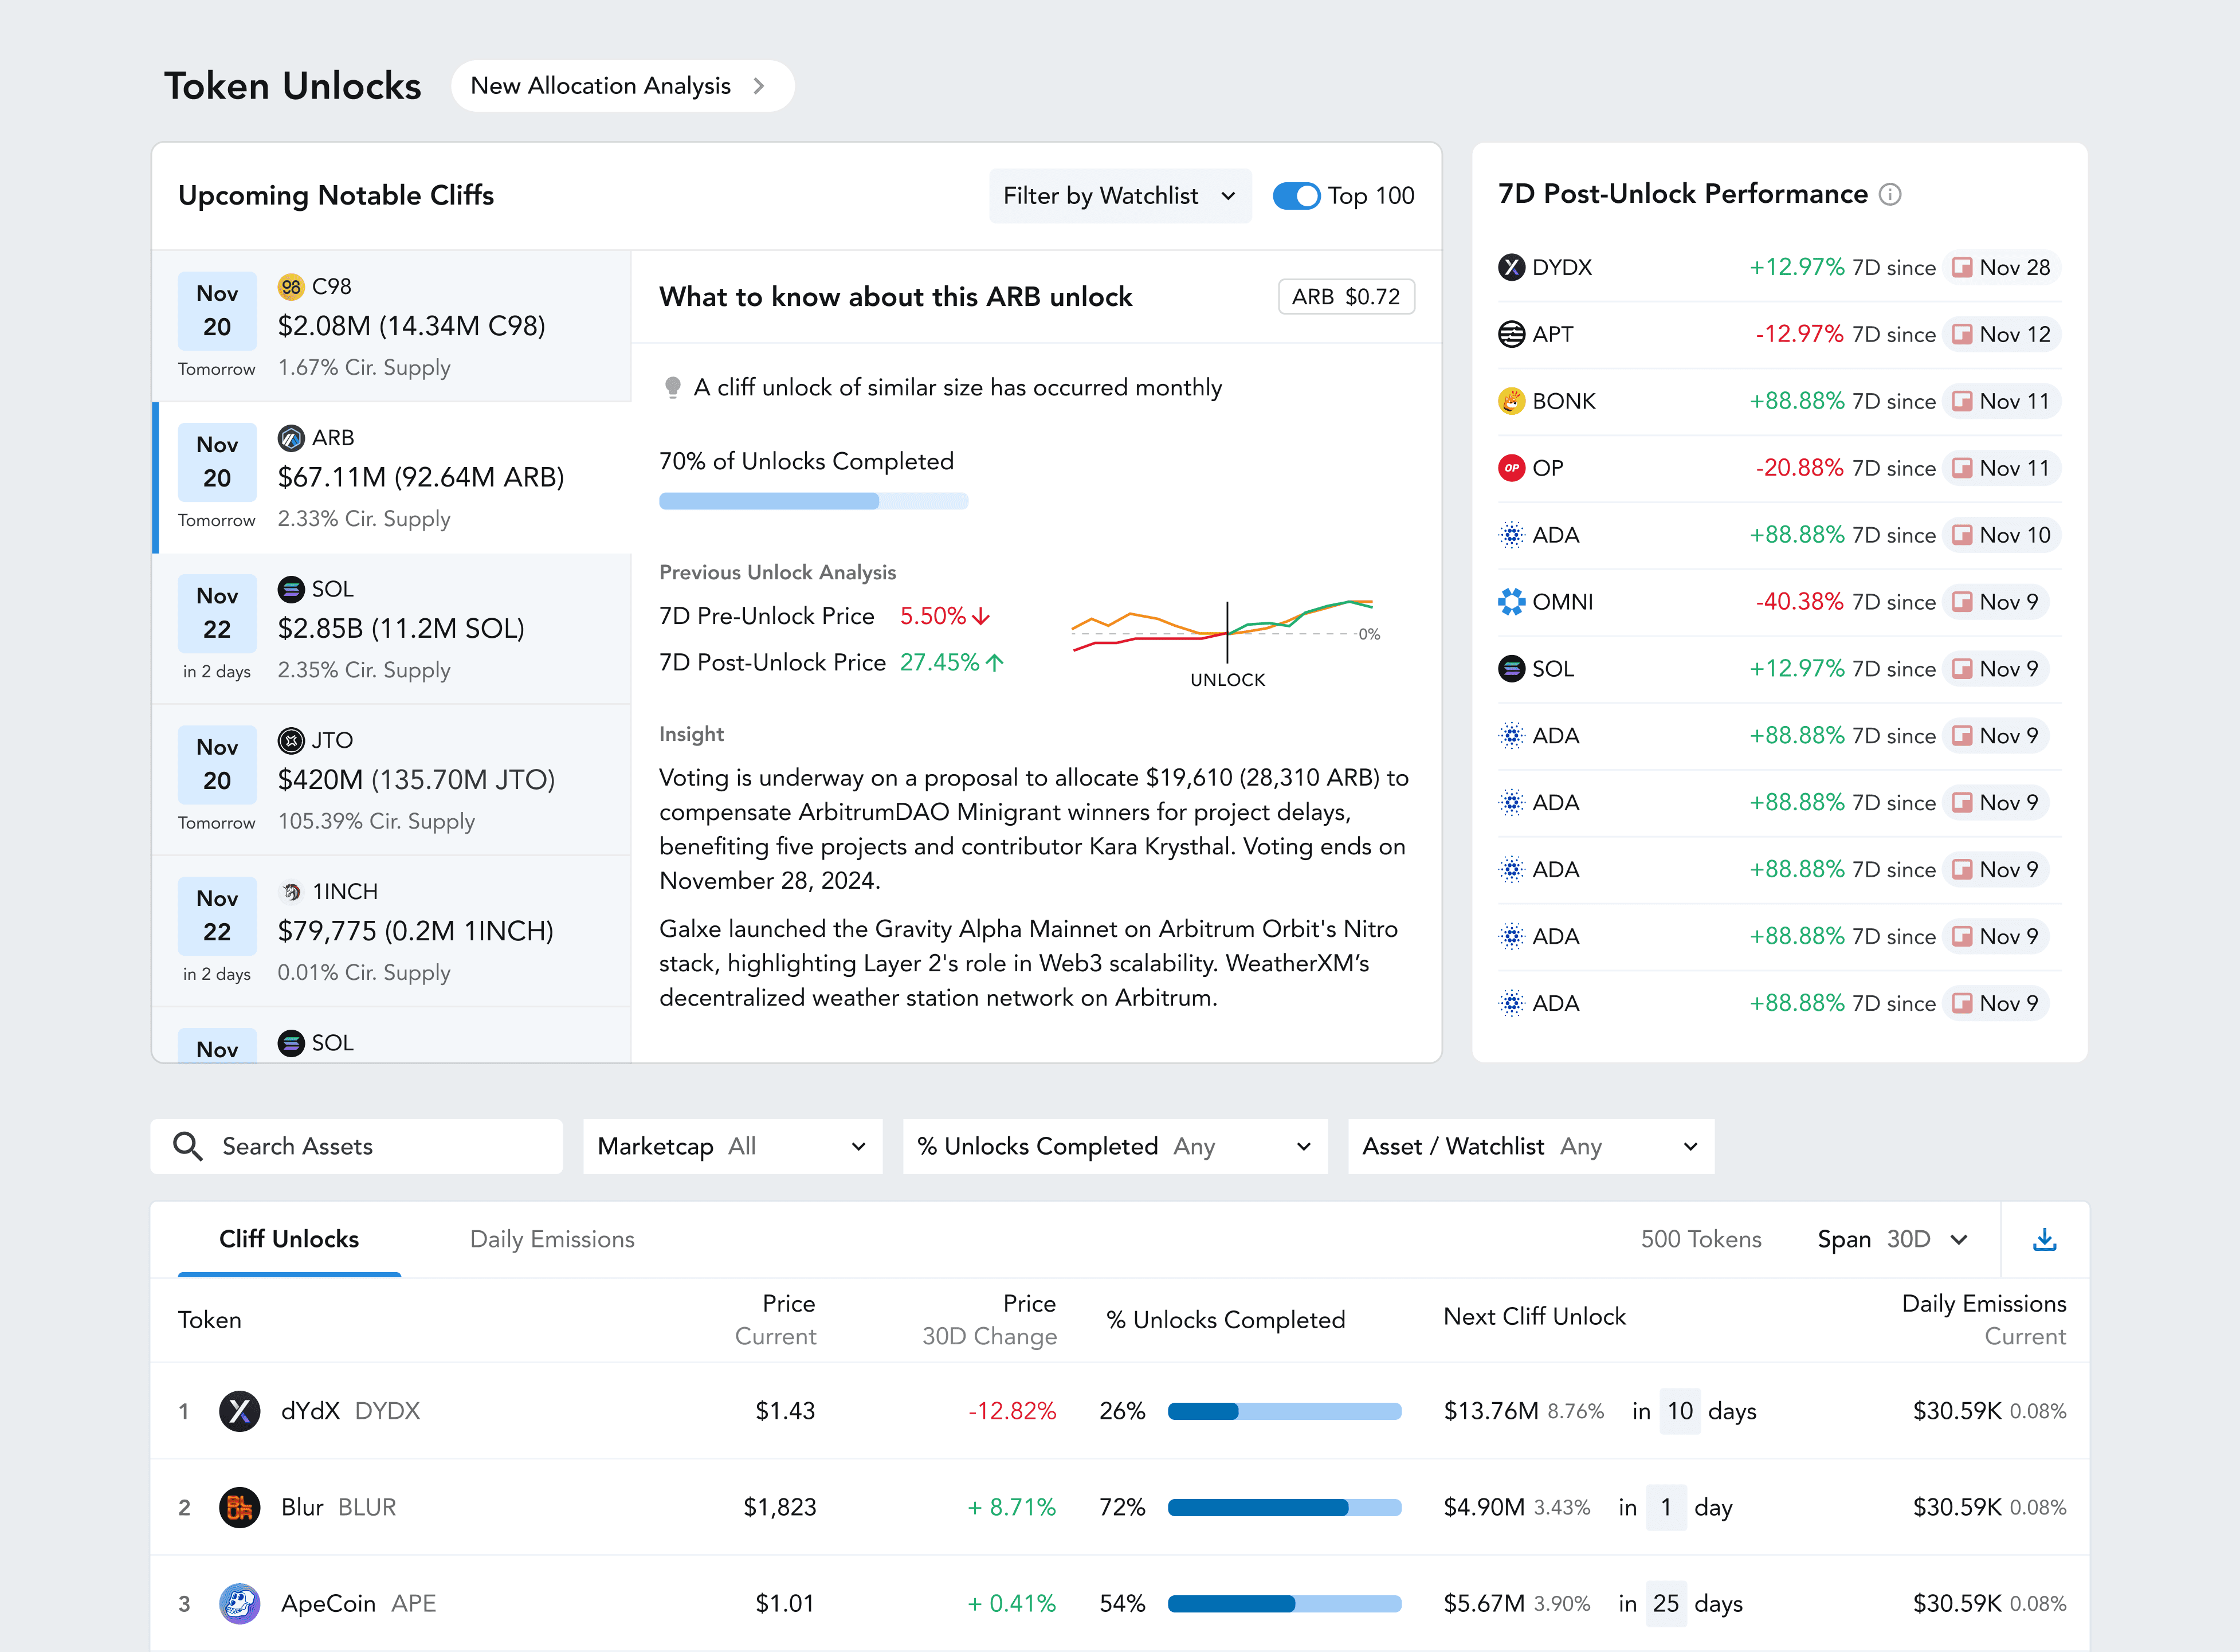Click calendar icon beside Nov 28 for DYDX

(1962, 267)
